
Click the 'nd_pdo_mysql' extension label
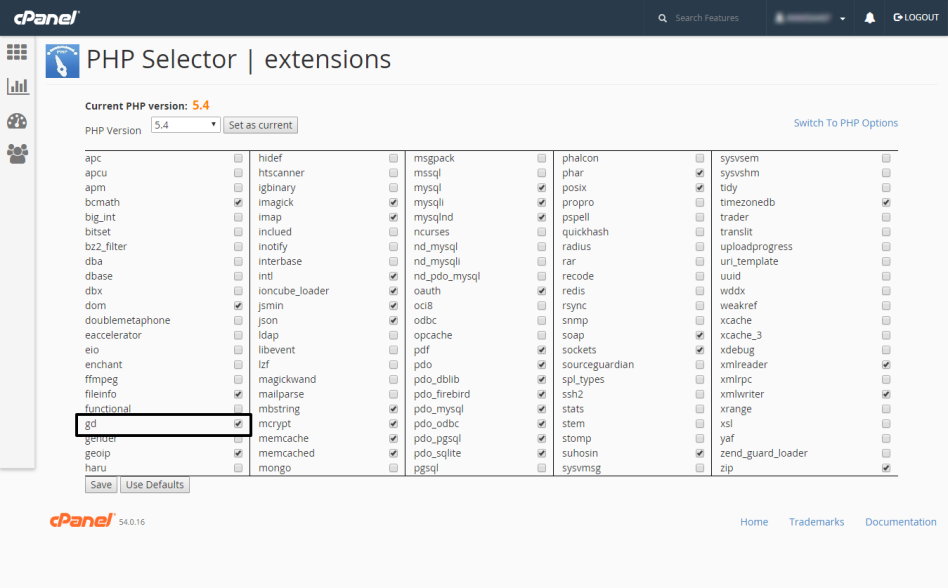pyautogui.click(x=447, y=276)
